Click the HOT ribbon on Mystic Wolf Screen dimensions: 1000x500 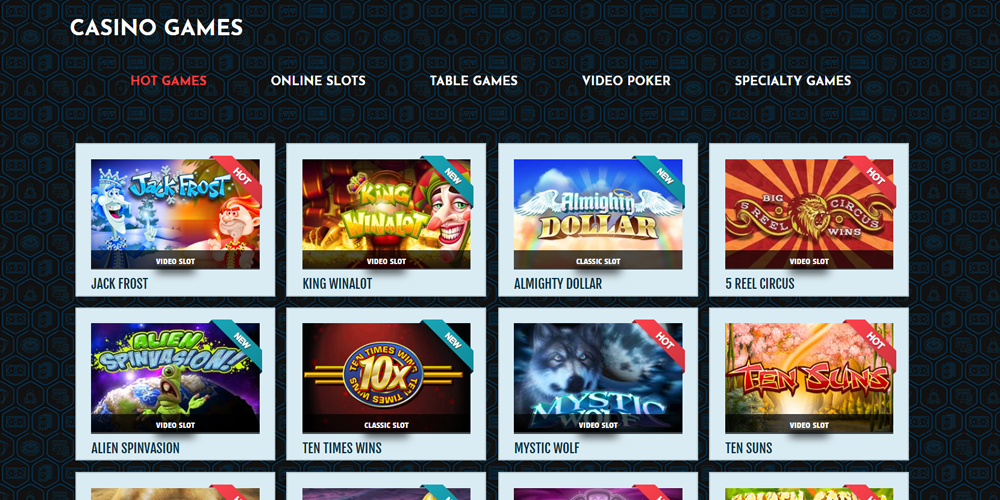pos(663,340)
